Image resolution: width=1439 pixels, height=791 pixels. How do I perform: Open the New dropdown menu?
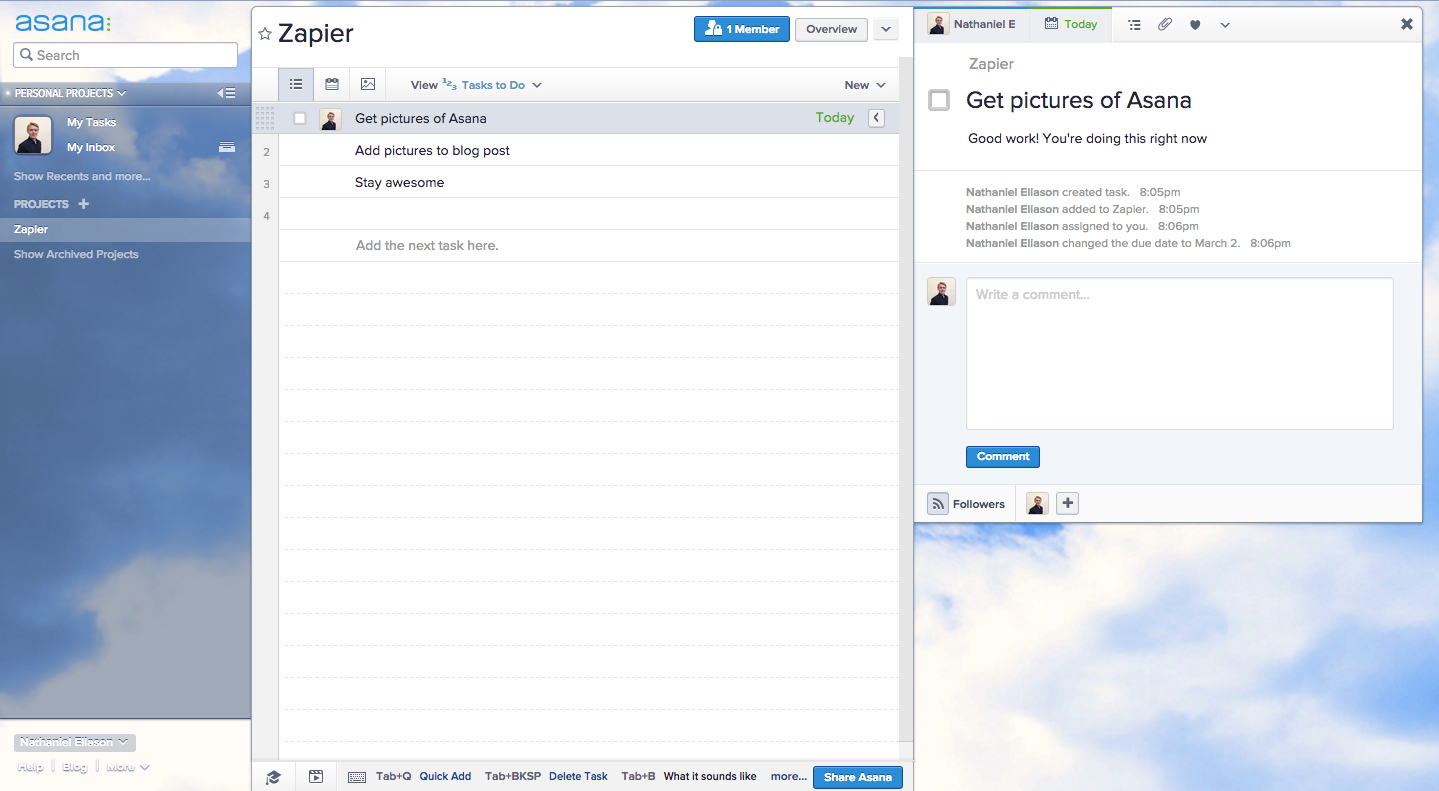point(865,85)
